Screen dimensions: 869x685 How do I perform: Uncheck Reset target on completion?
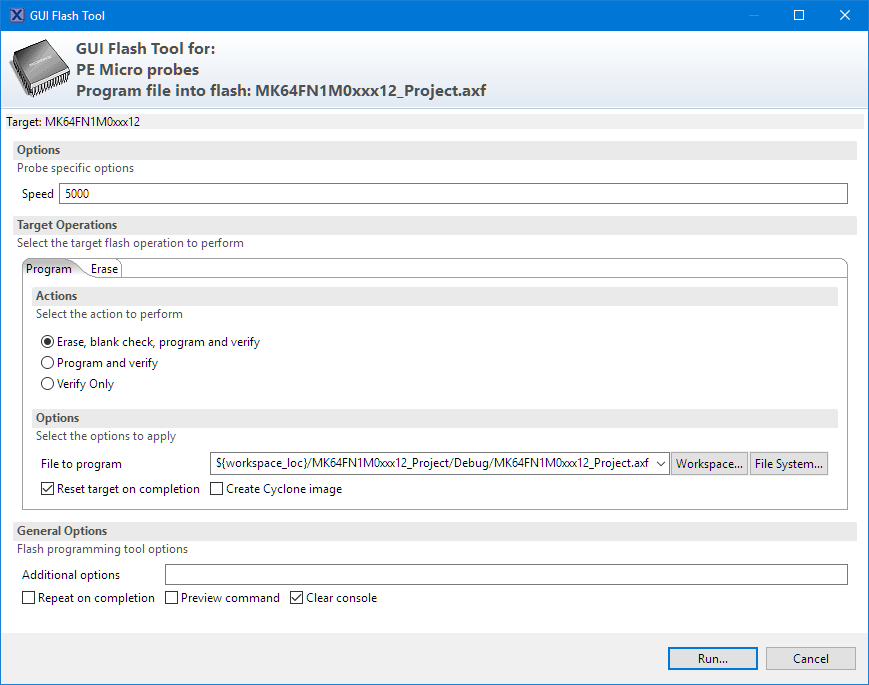pyautogui.click(x=48, y=489)
